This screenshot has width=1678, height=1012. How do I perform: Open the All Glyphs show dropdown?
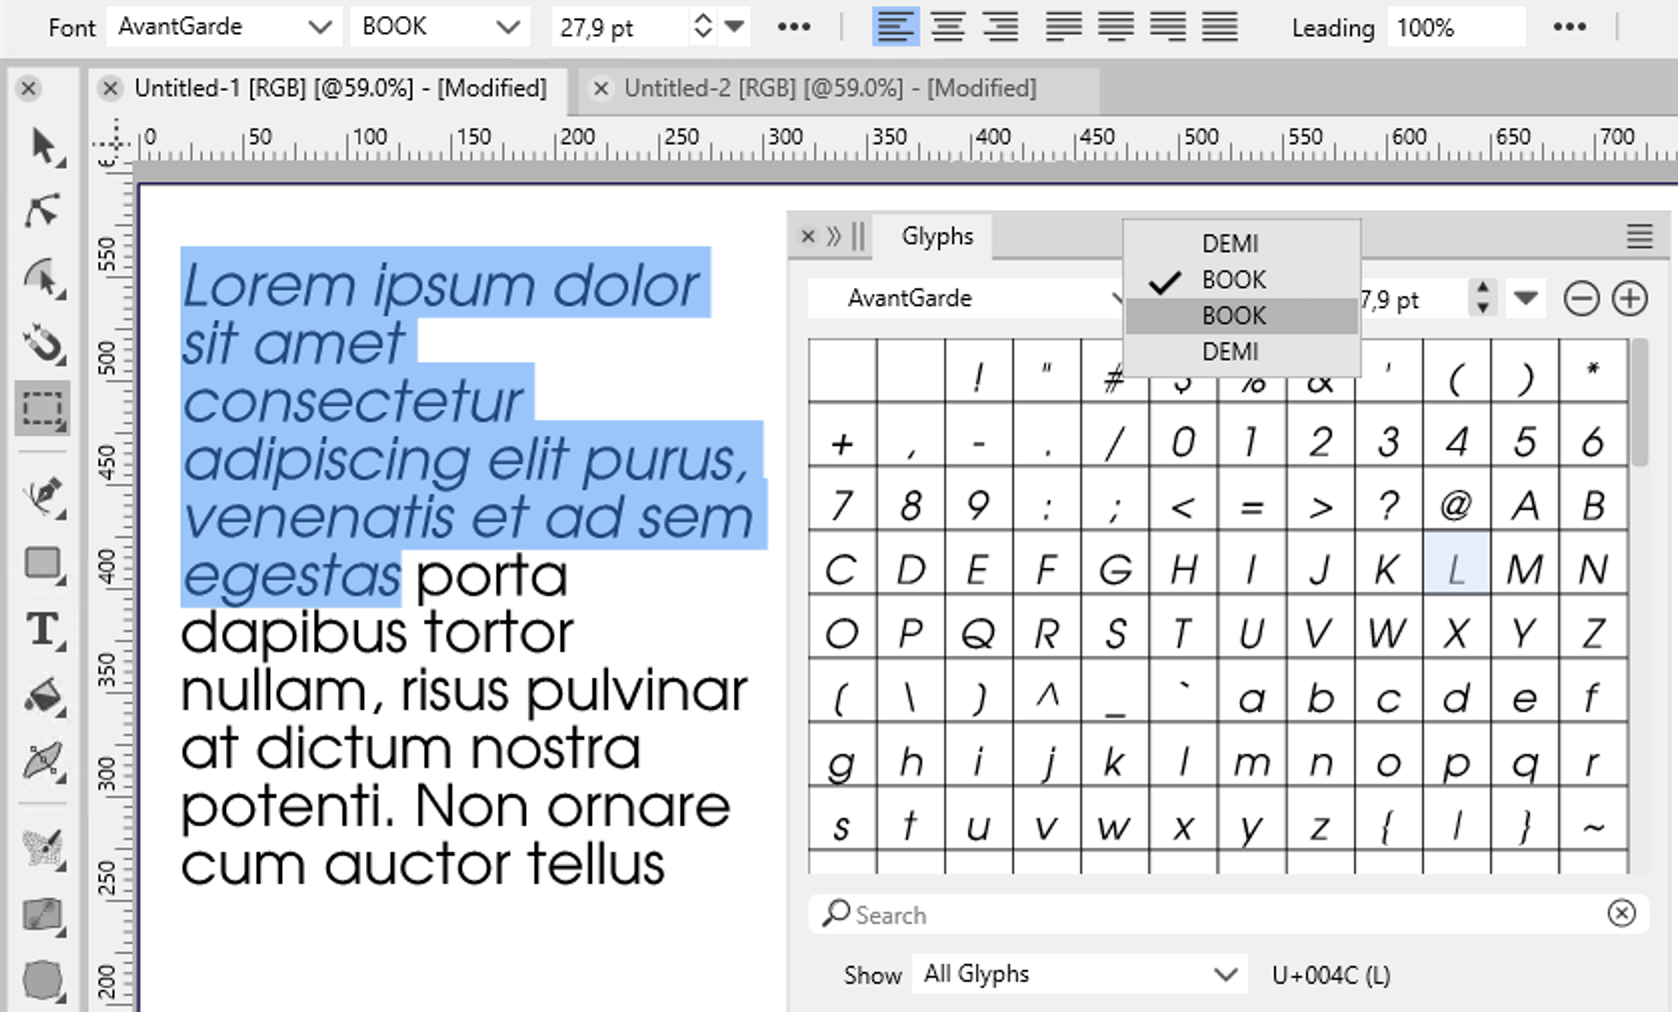tap(1079, 974)
